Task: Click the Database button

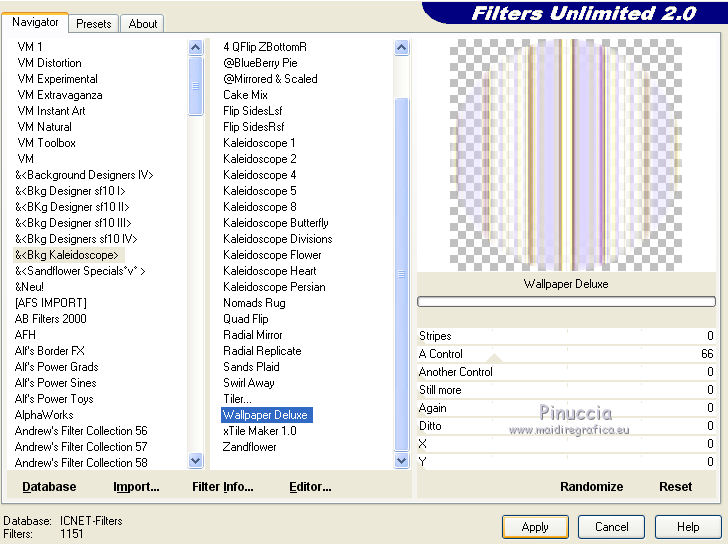Action: pos(49,486)
